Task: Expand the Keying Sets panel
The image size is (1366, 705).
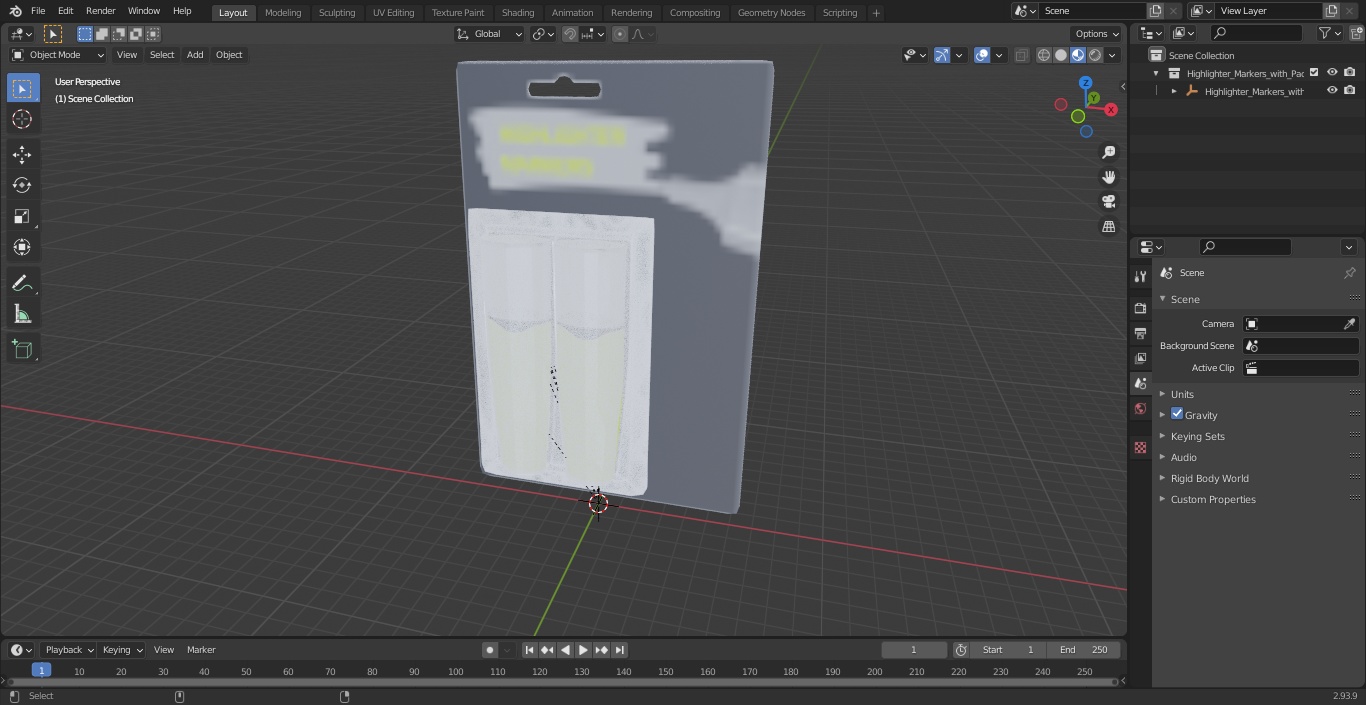Action: (1197, 436)
